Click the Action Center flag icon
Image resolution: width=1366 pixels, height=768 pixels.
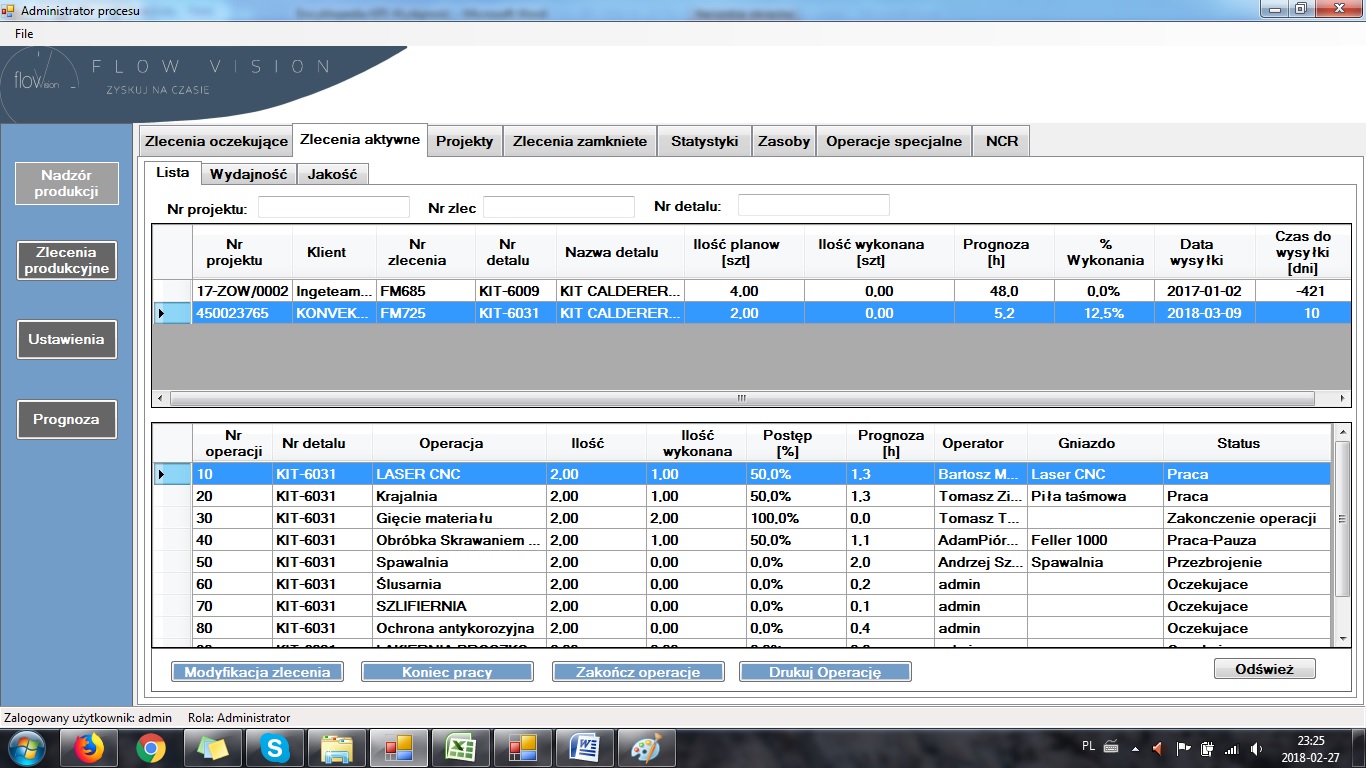1184,748
